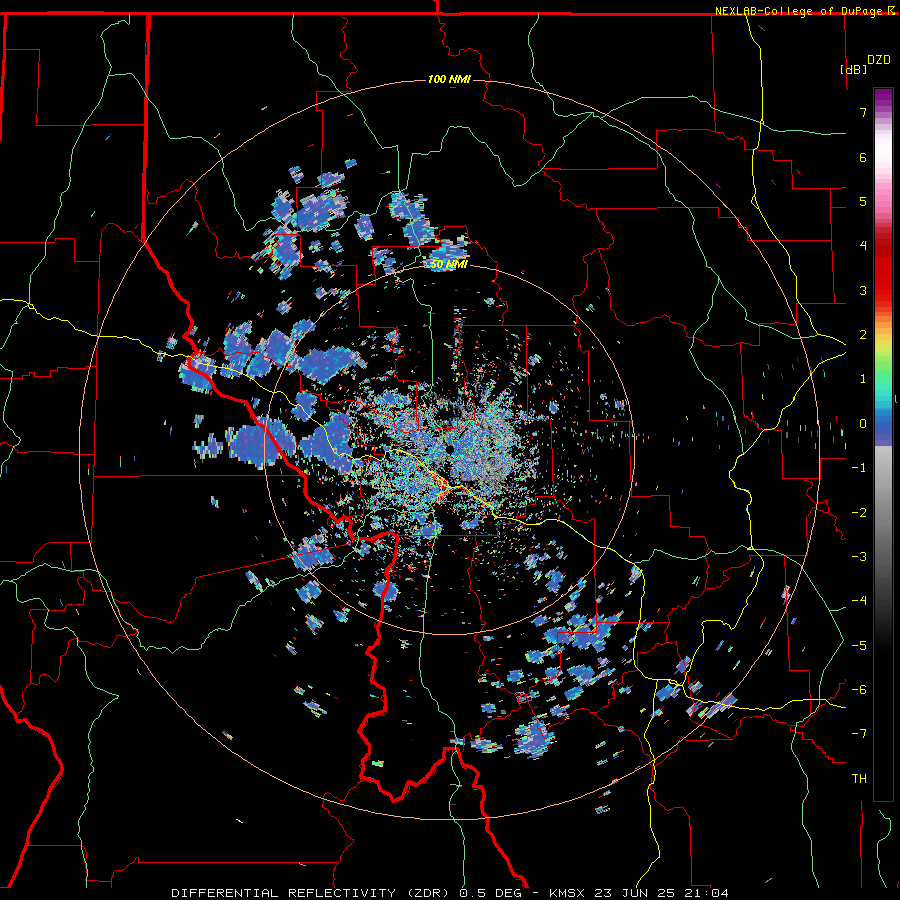
Task: Click the KMSX radar site black center dot
Action: [451, 449]
